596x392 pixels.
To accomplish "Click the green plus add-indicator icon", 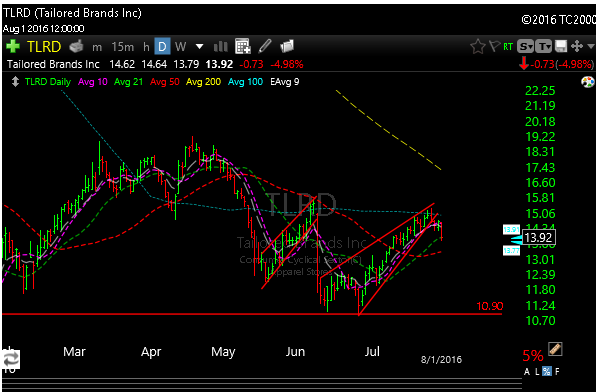I will click(x=13, y=46).
